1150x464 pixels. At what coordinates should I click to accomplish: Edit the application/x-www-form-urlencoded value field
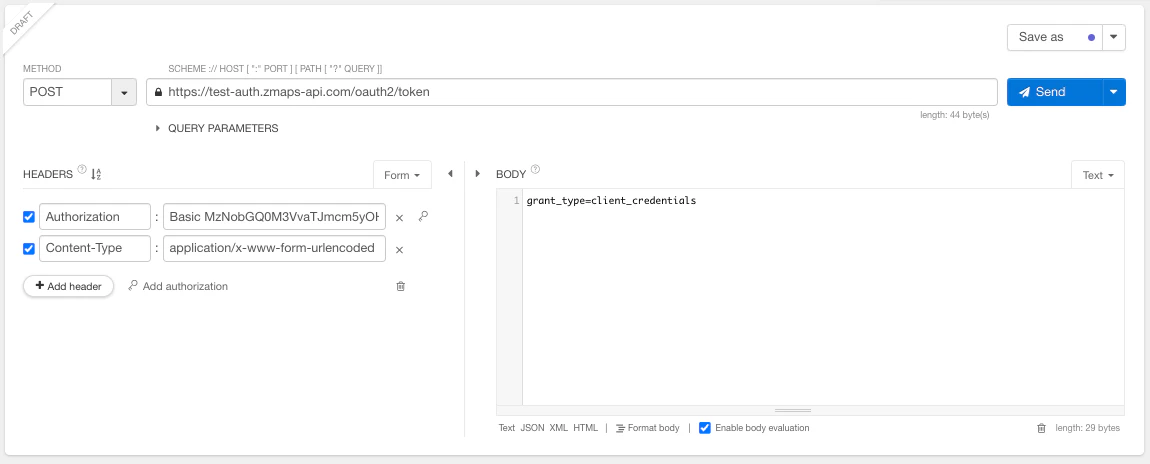[274, 248]
